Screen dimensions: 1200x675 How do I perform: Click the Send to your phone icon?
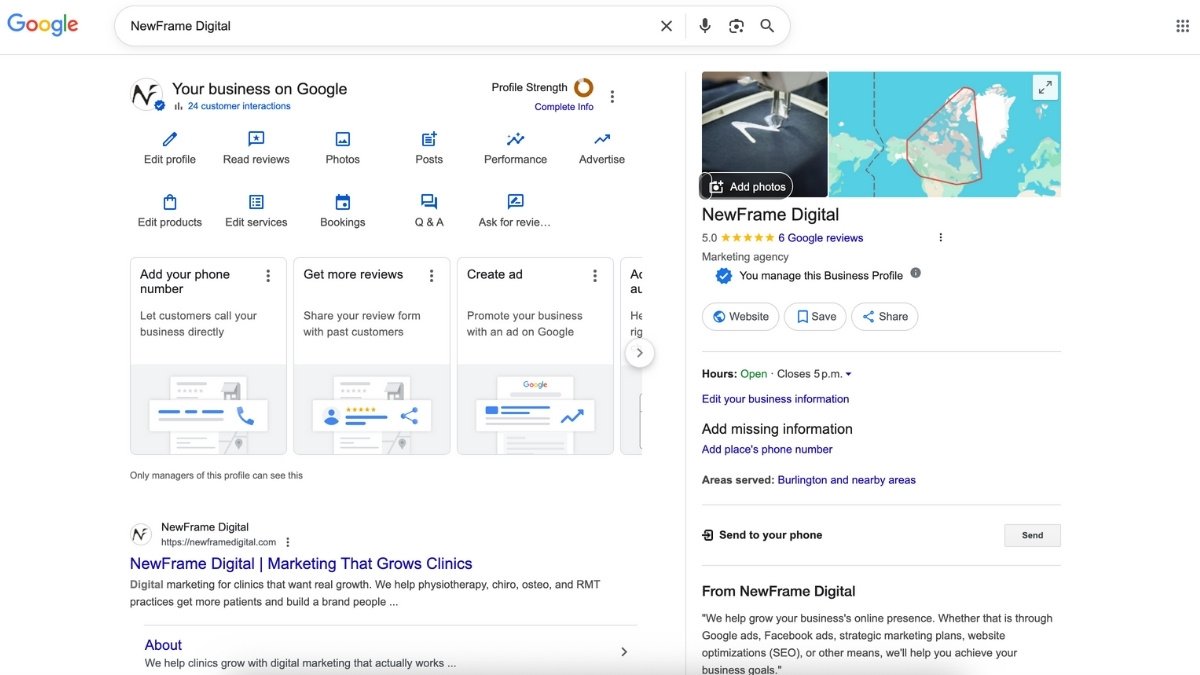pos(708,535)
